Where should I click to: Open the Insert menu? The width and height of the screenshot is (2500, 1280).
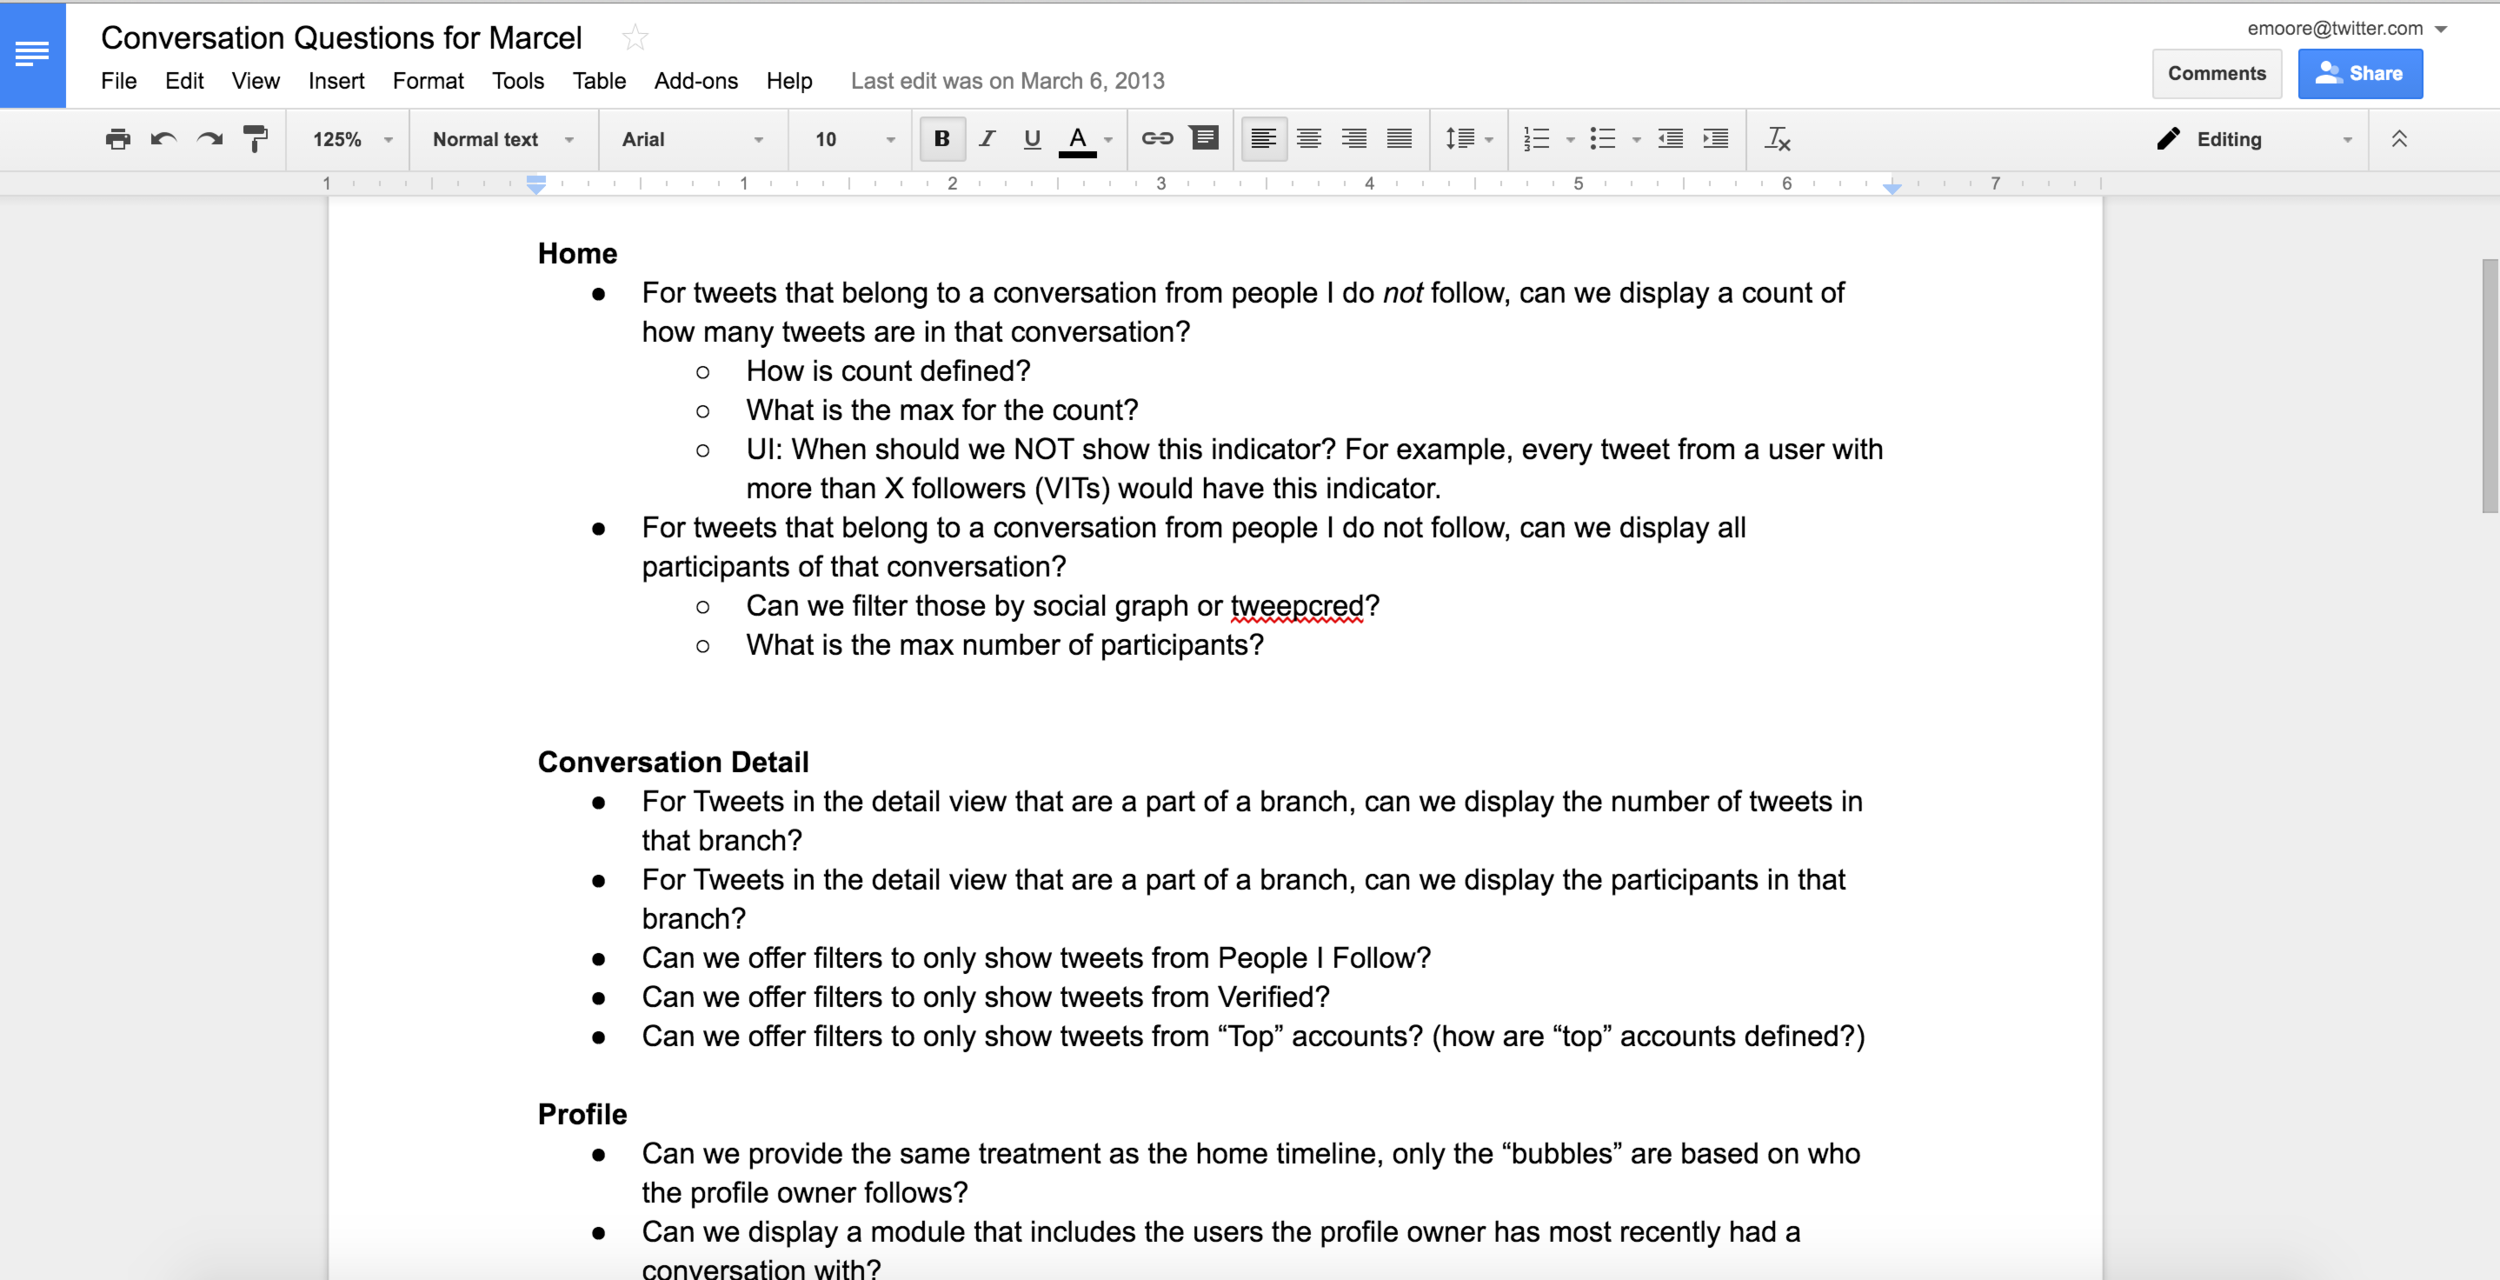(336, 81)
